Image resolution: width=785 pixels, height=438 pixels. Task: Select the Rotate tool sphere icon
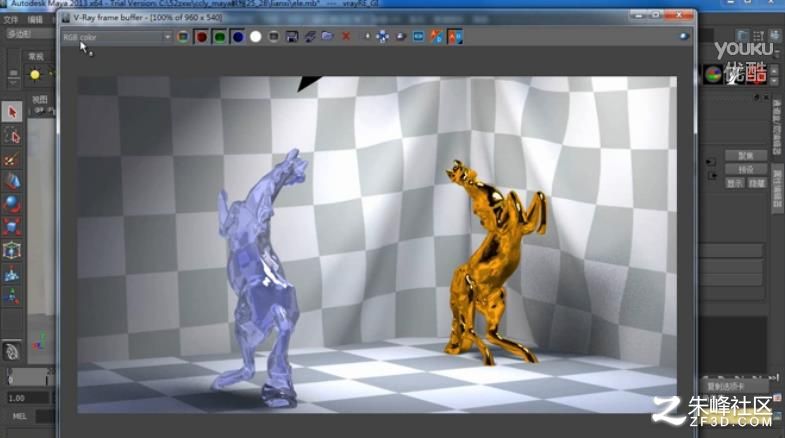point(12,204)
